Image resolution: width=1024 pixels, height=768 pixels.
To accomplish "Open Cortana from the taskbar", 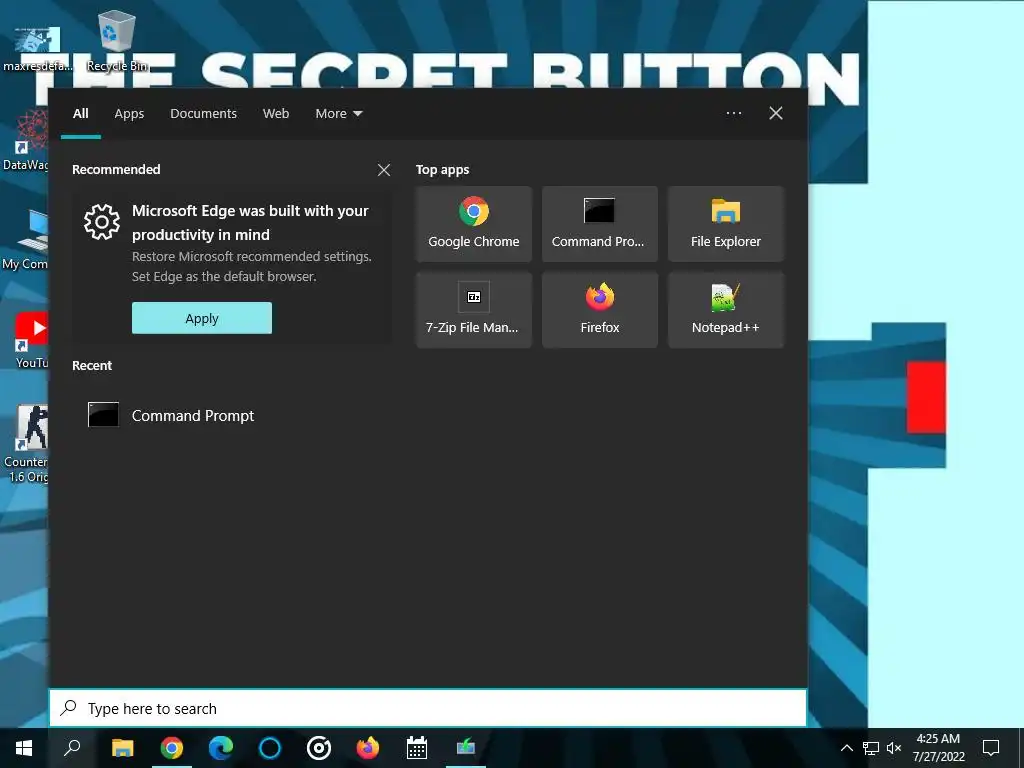I will tap(270, 748).
